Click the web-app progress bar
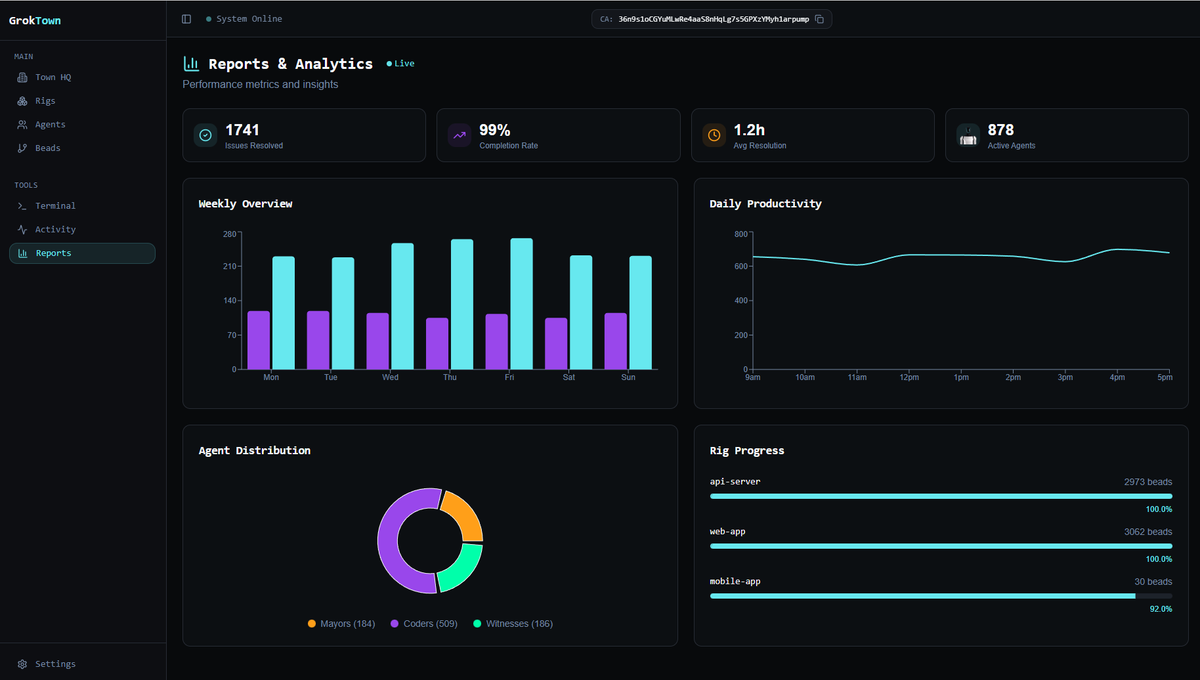This screenshot has height=680, width=1200. (941, 546)
